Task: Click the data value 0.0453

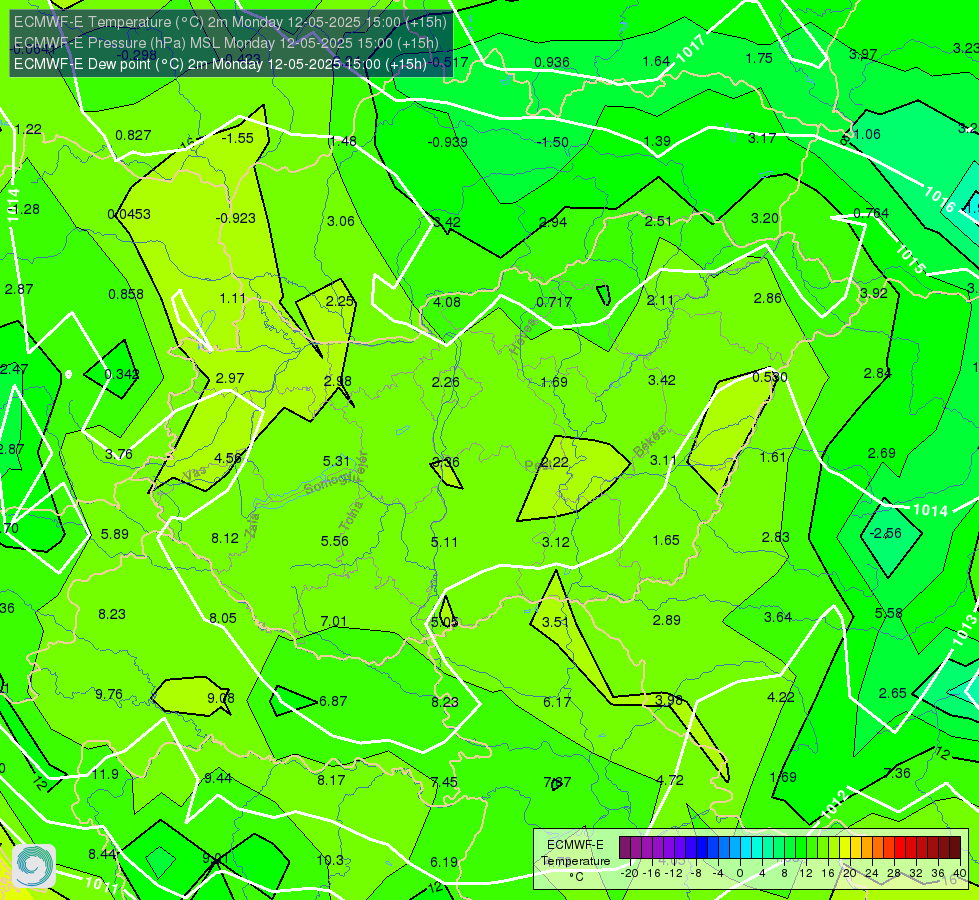Action: [129, 214]
